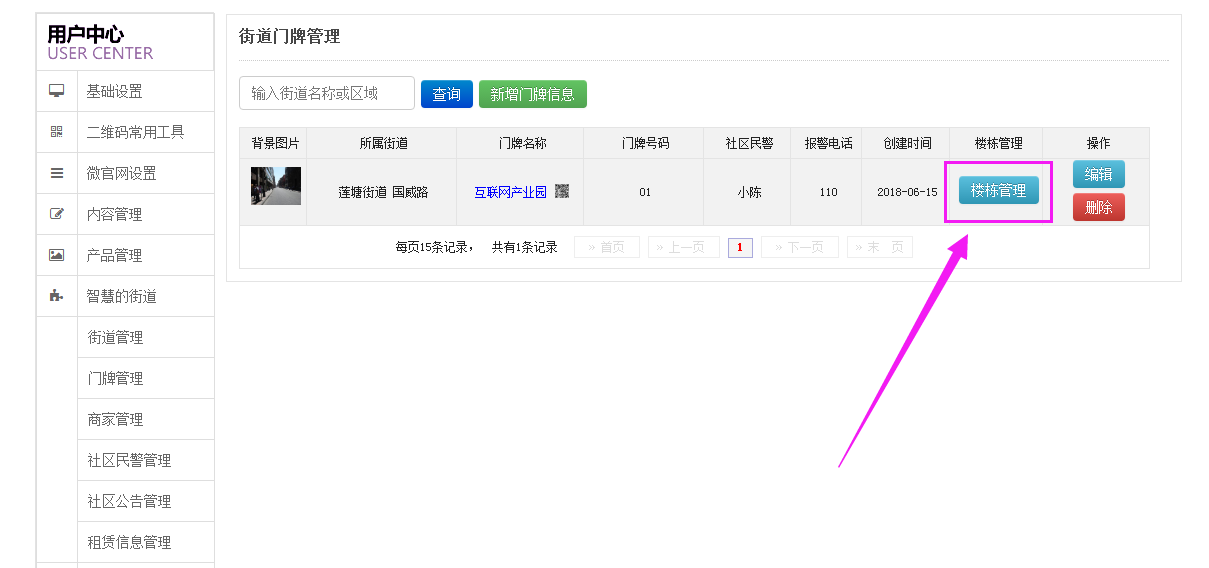Click the alarm phone 110 cell
Image resolution: width=1209 pixels, height=568 pixels.
pyautogui.click(x=828, y=192)
